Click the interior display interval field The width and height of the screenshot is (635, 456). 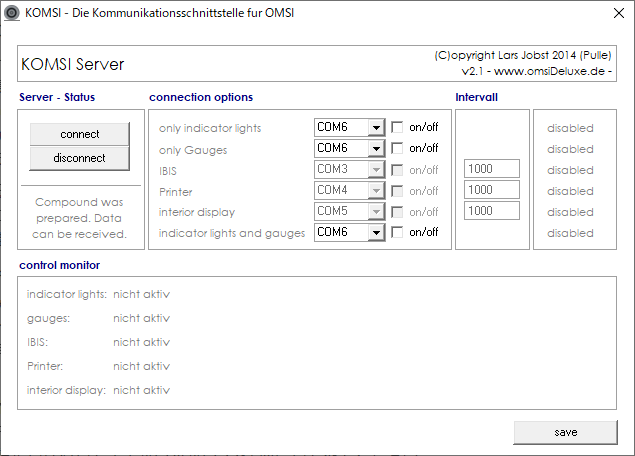(492, 211)
